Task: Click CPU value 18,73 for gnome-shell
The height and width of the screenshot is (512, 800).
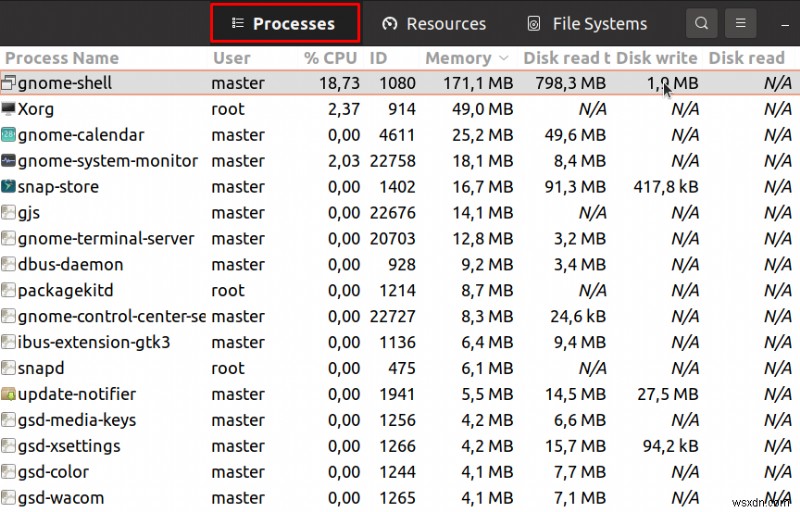Action: click(x=339, y=83)
